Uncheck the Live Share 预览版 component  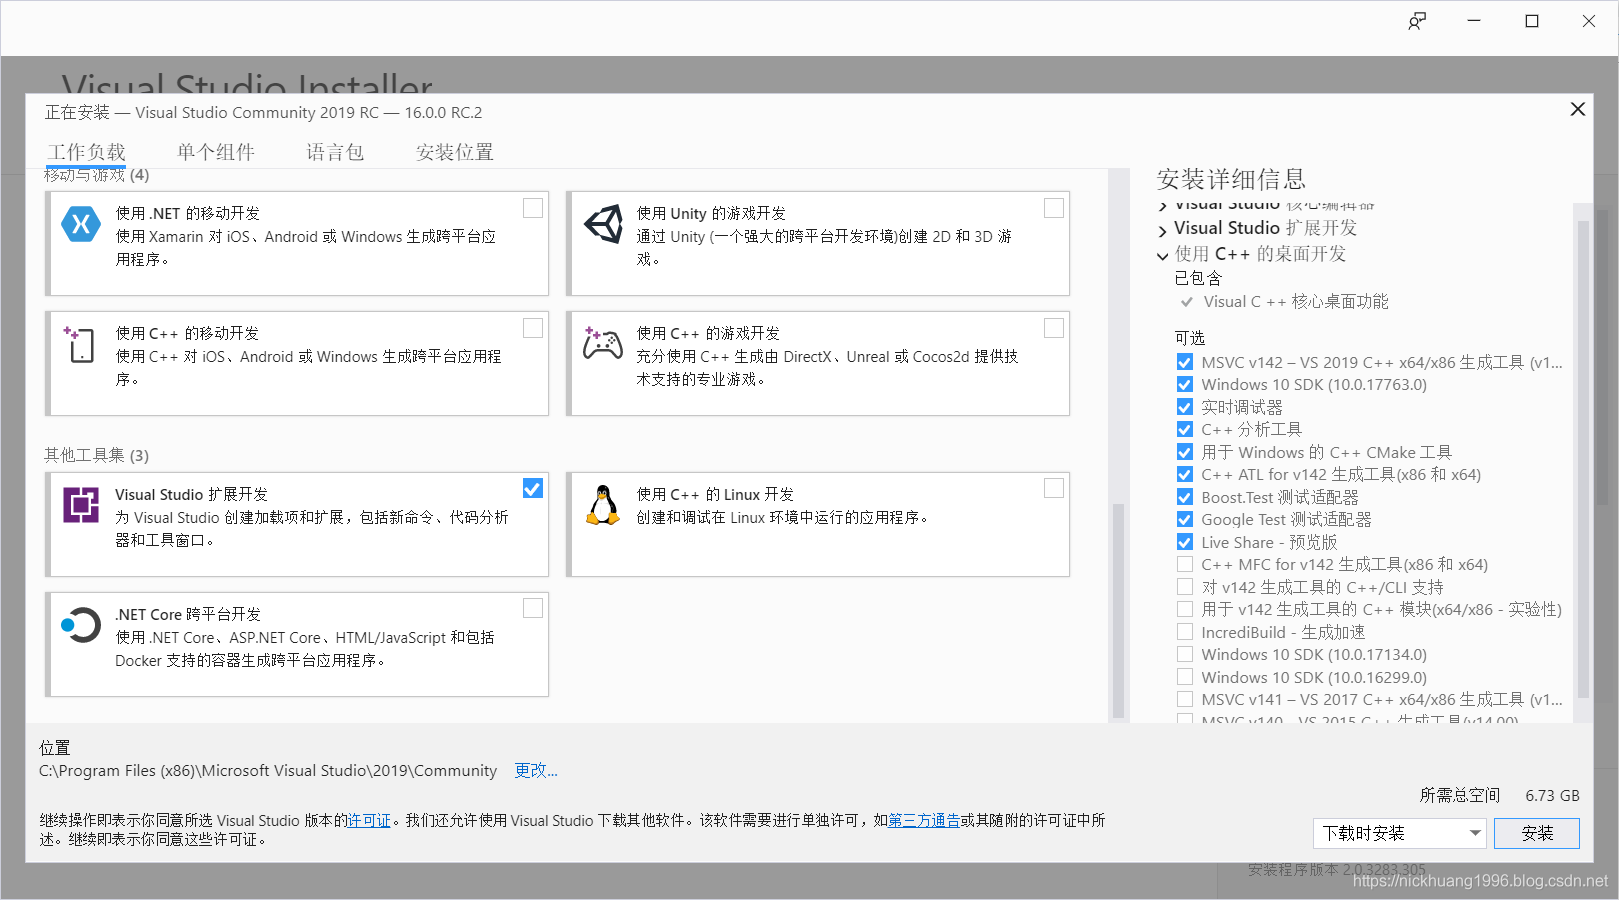coord(1184,541)
